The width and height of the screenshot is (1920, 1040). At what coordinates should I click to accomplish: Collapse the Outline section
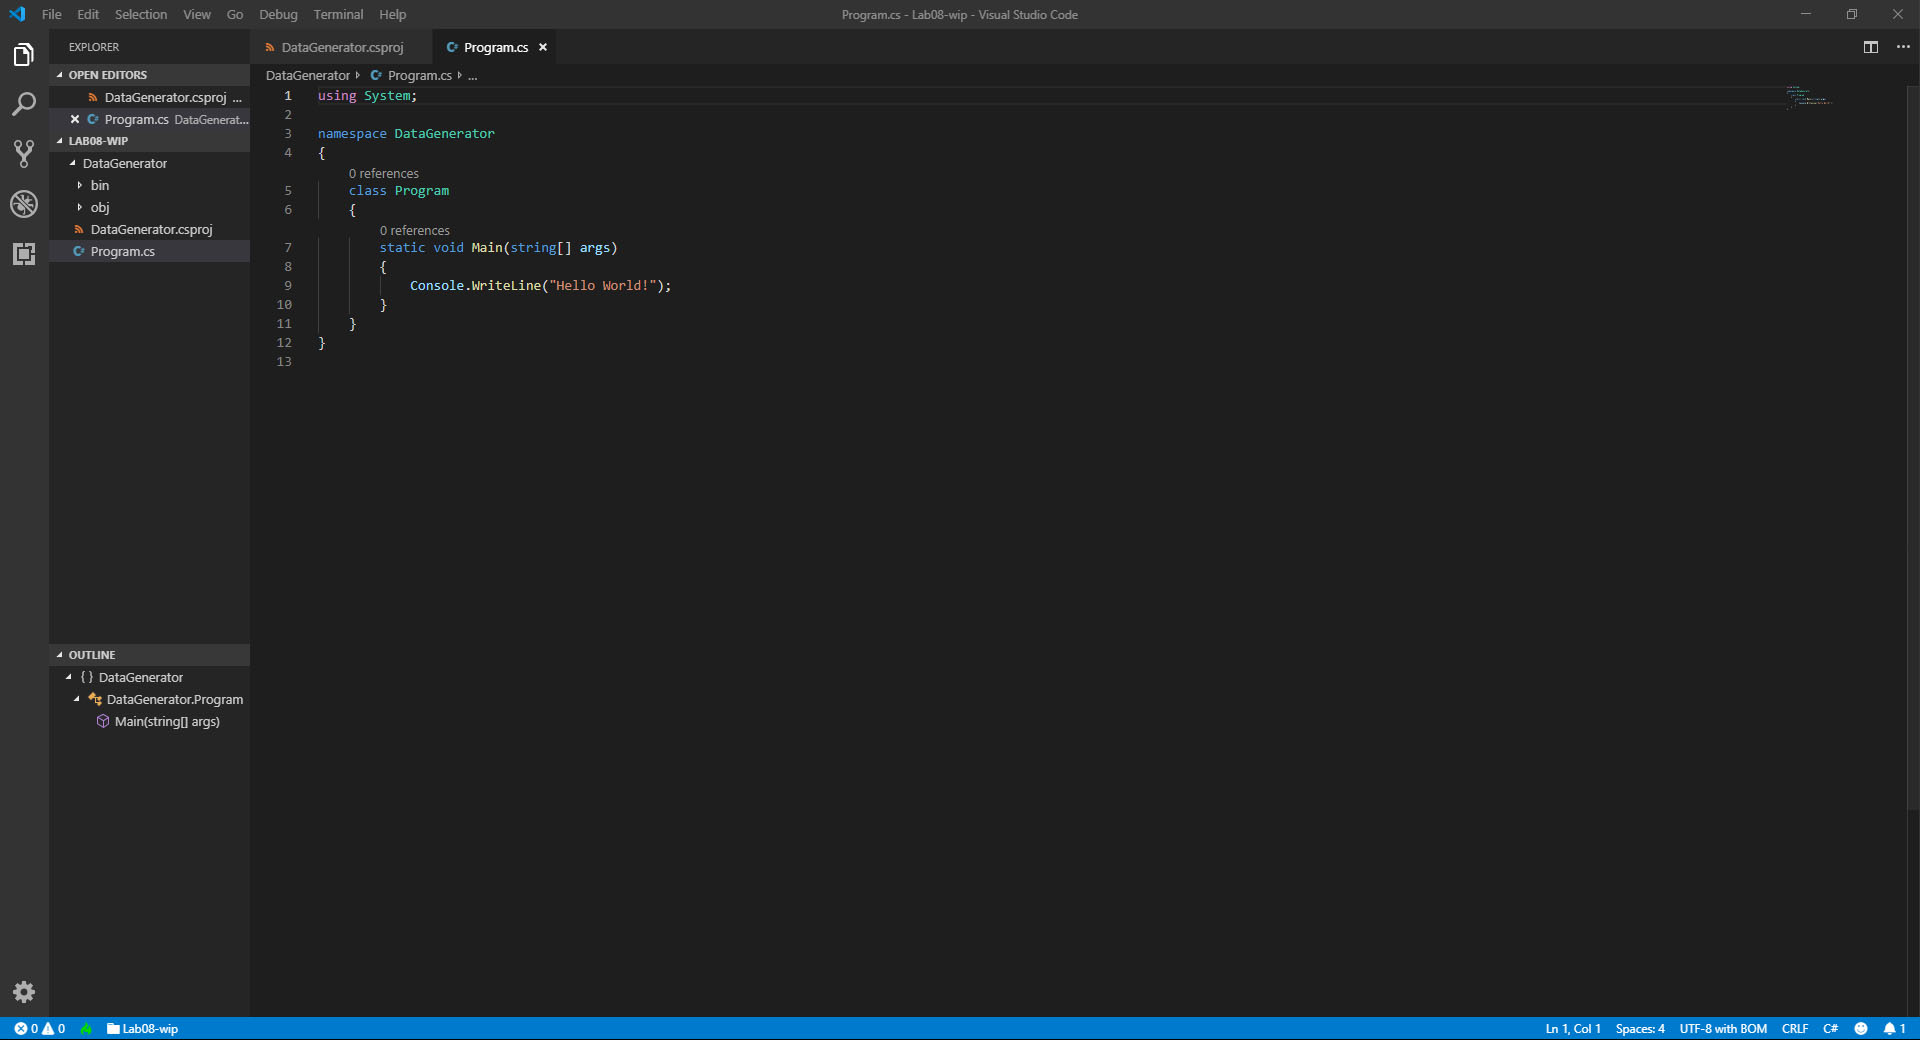point(60,655)
